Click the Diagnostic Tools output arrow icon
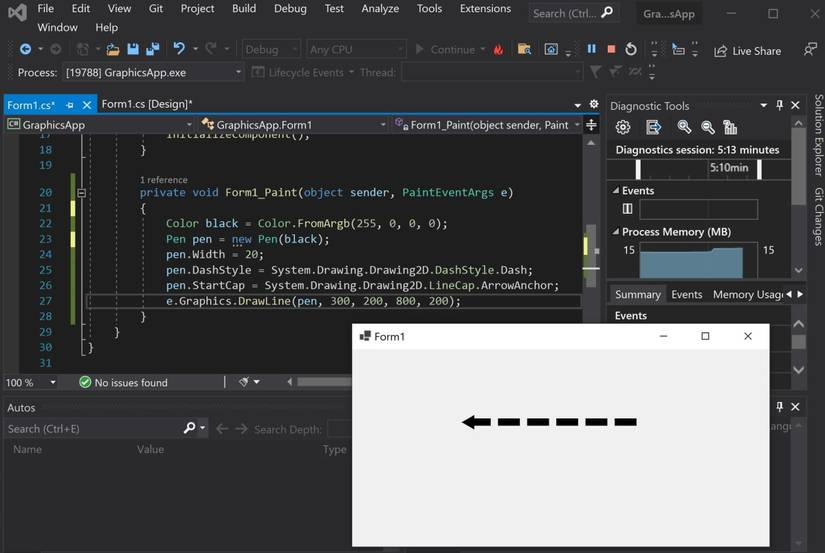 click(653, 127)
